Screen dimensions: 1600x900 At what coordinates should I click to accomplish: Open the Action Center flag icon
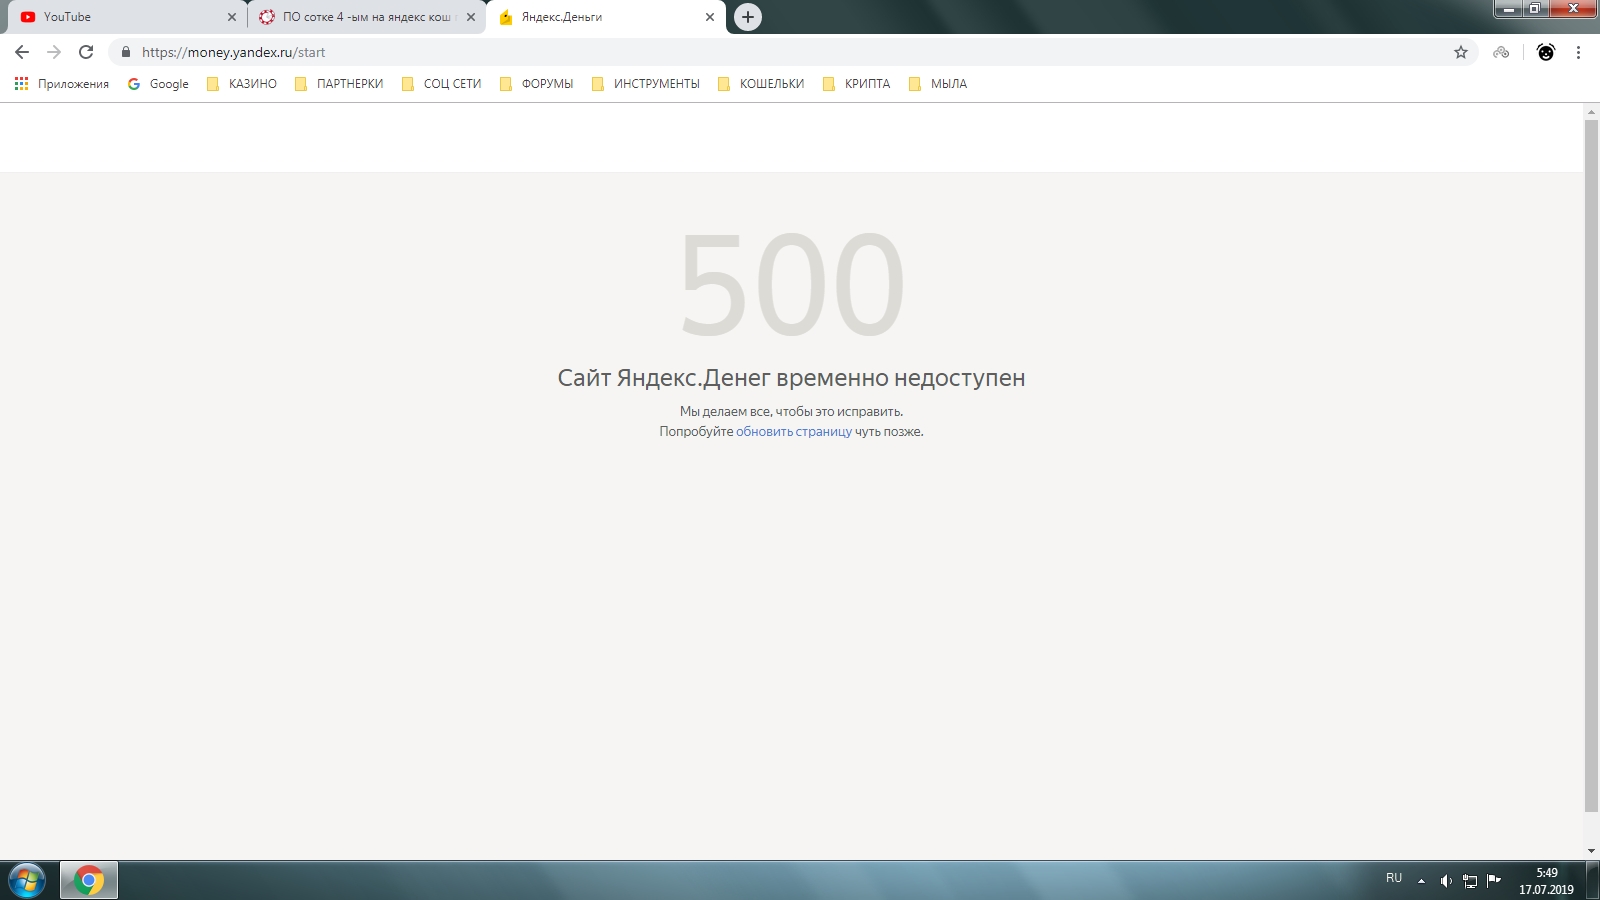pos(1494,881)
